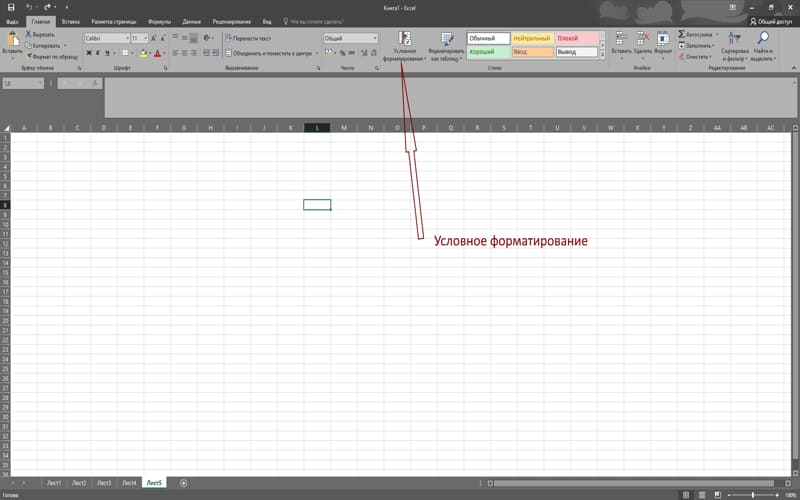Cut selection with Вырезать
The width and height of the screenshot is (800, 500).
pyautogui.click(x=40, y=35)
